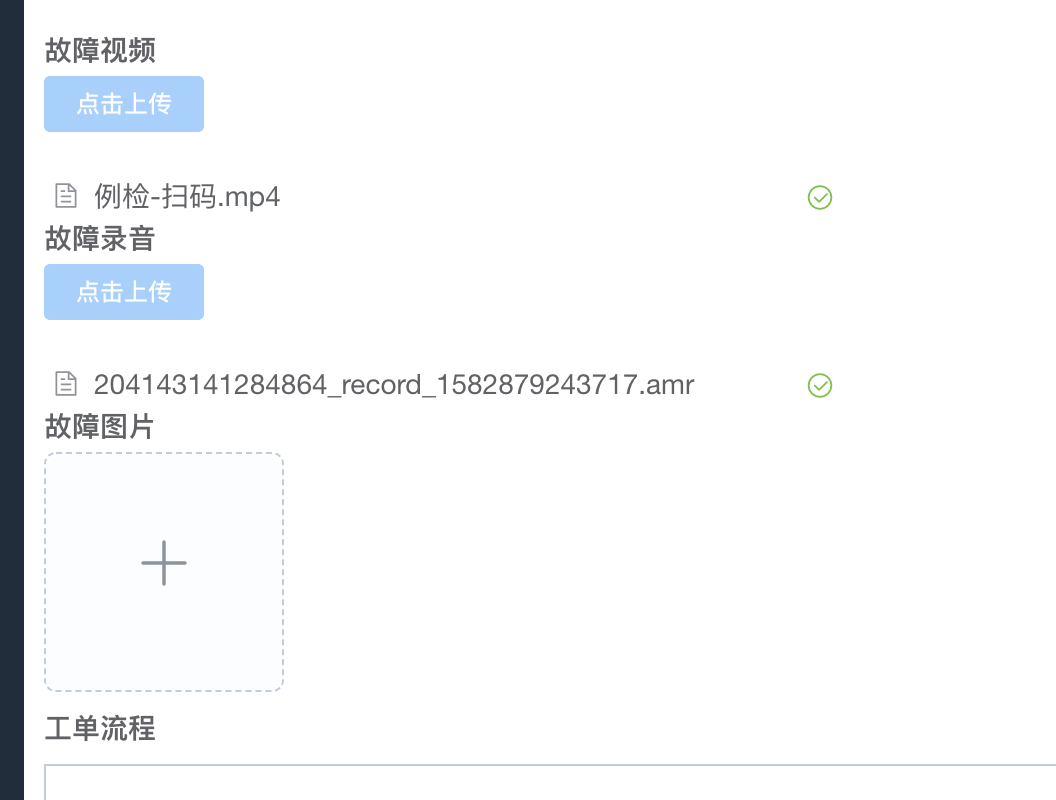Image resolution: width=1056 pixels, height=800 pixels.
Task: Click the green success checkmark for 例检-扫码.mp4
Action: click(819, 197)
